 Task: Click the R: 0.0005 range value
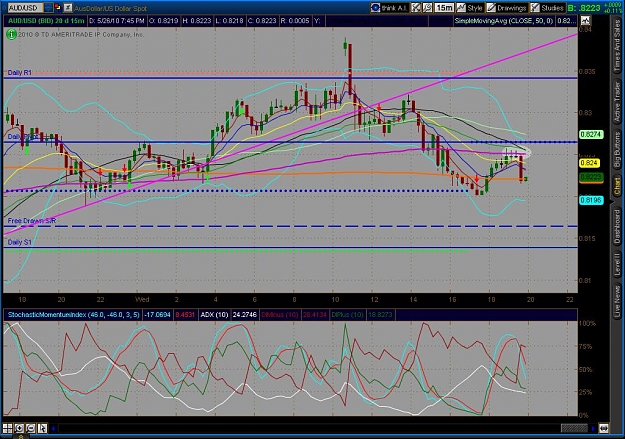295,21
